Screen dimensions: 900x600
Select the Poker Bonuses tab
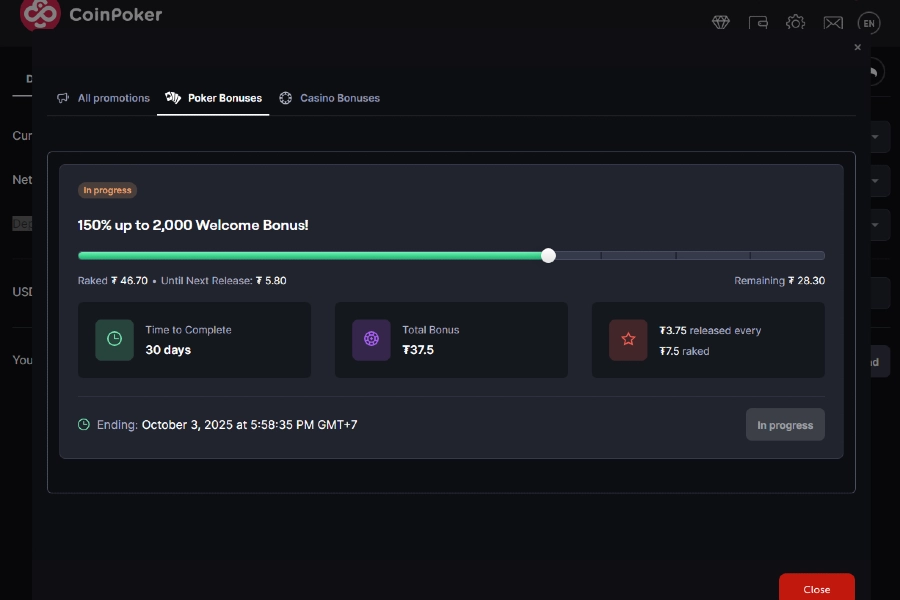[x=213, y=97]
